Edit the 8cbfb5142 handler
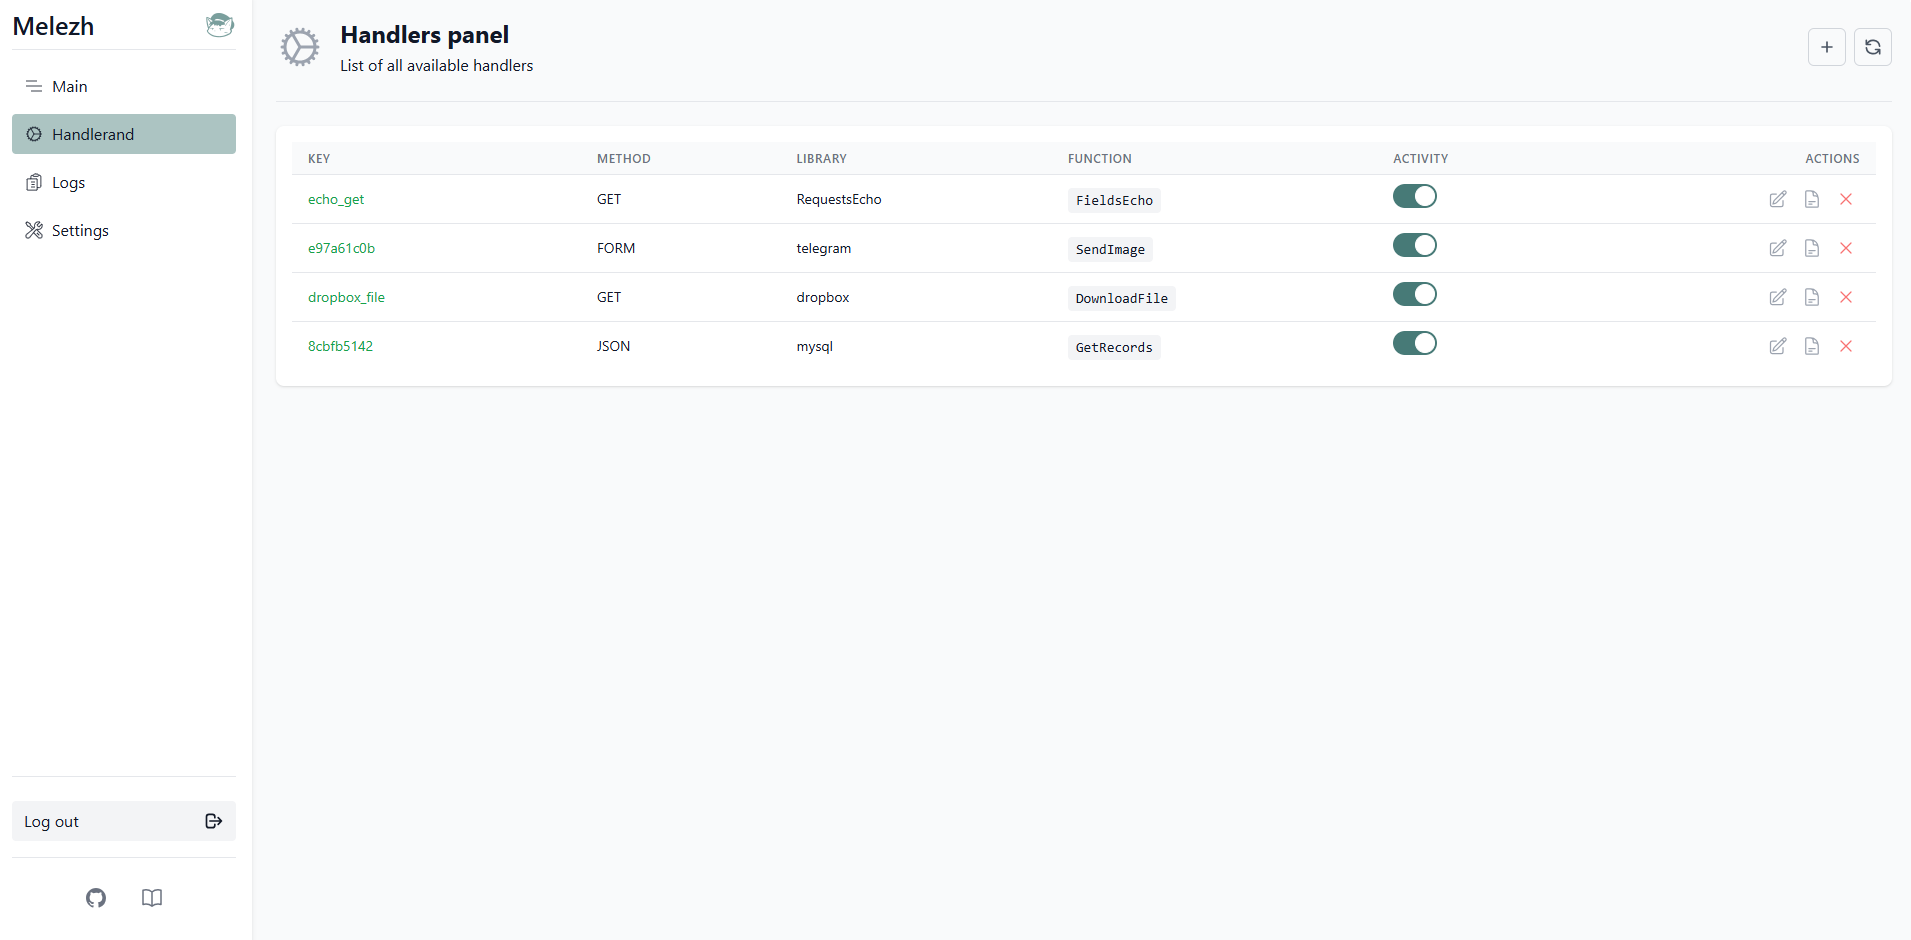The width and height of the screenshot is (1911, 940). pyautogui.click(x=1777, y=346)
